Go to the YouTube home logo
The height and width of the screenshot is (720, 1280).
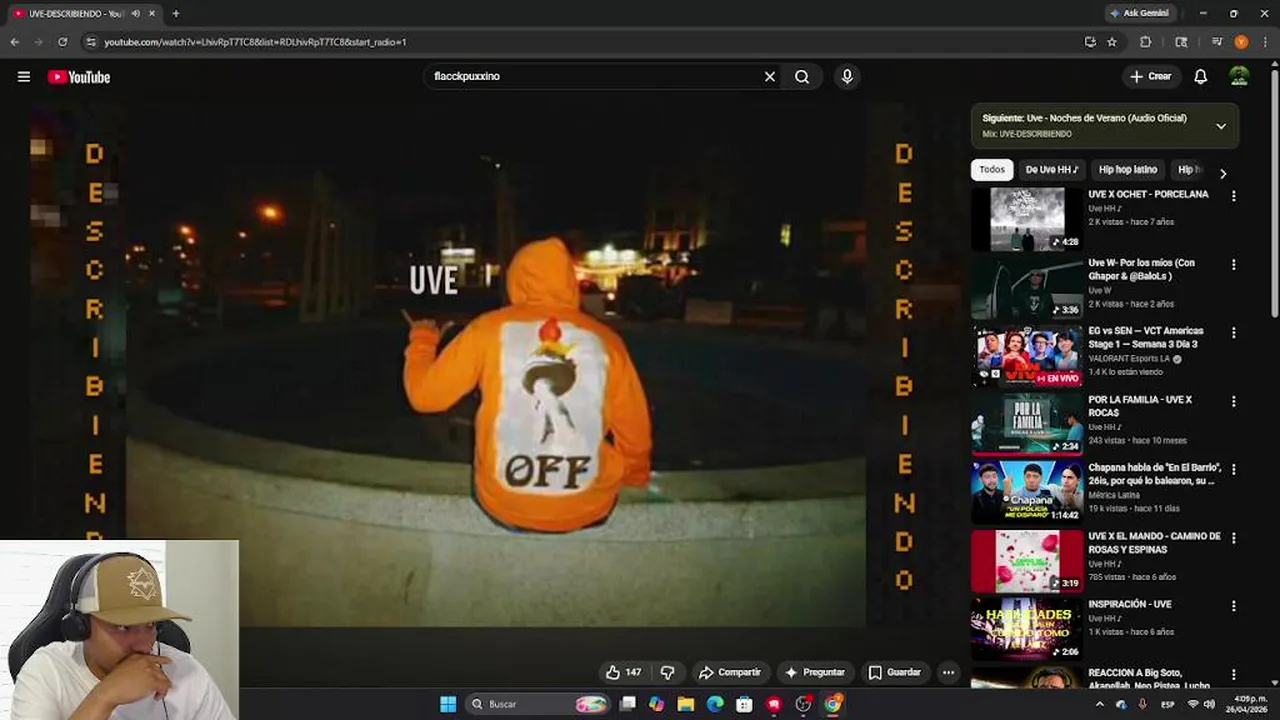click(79, 77)
